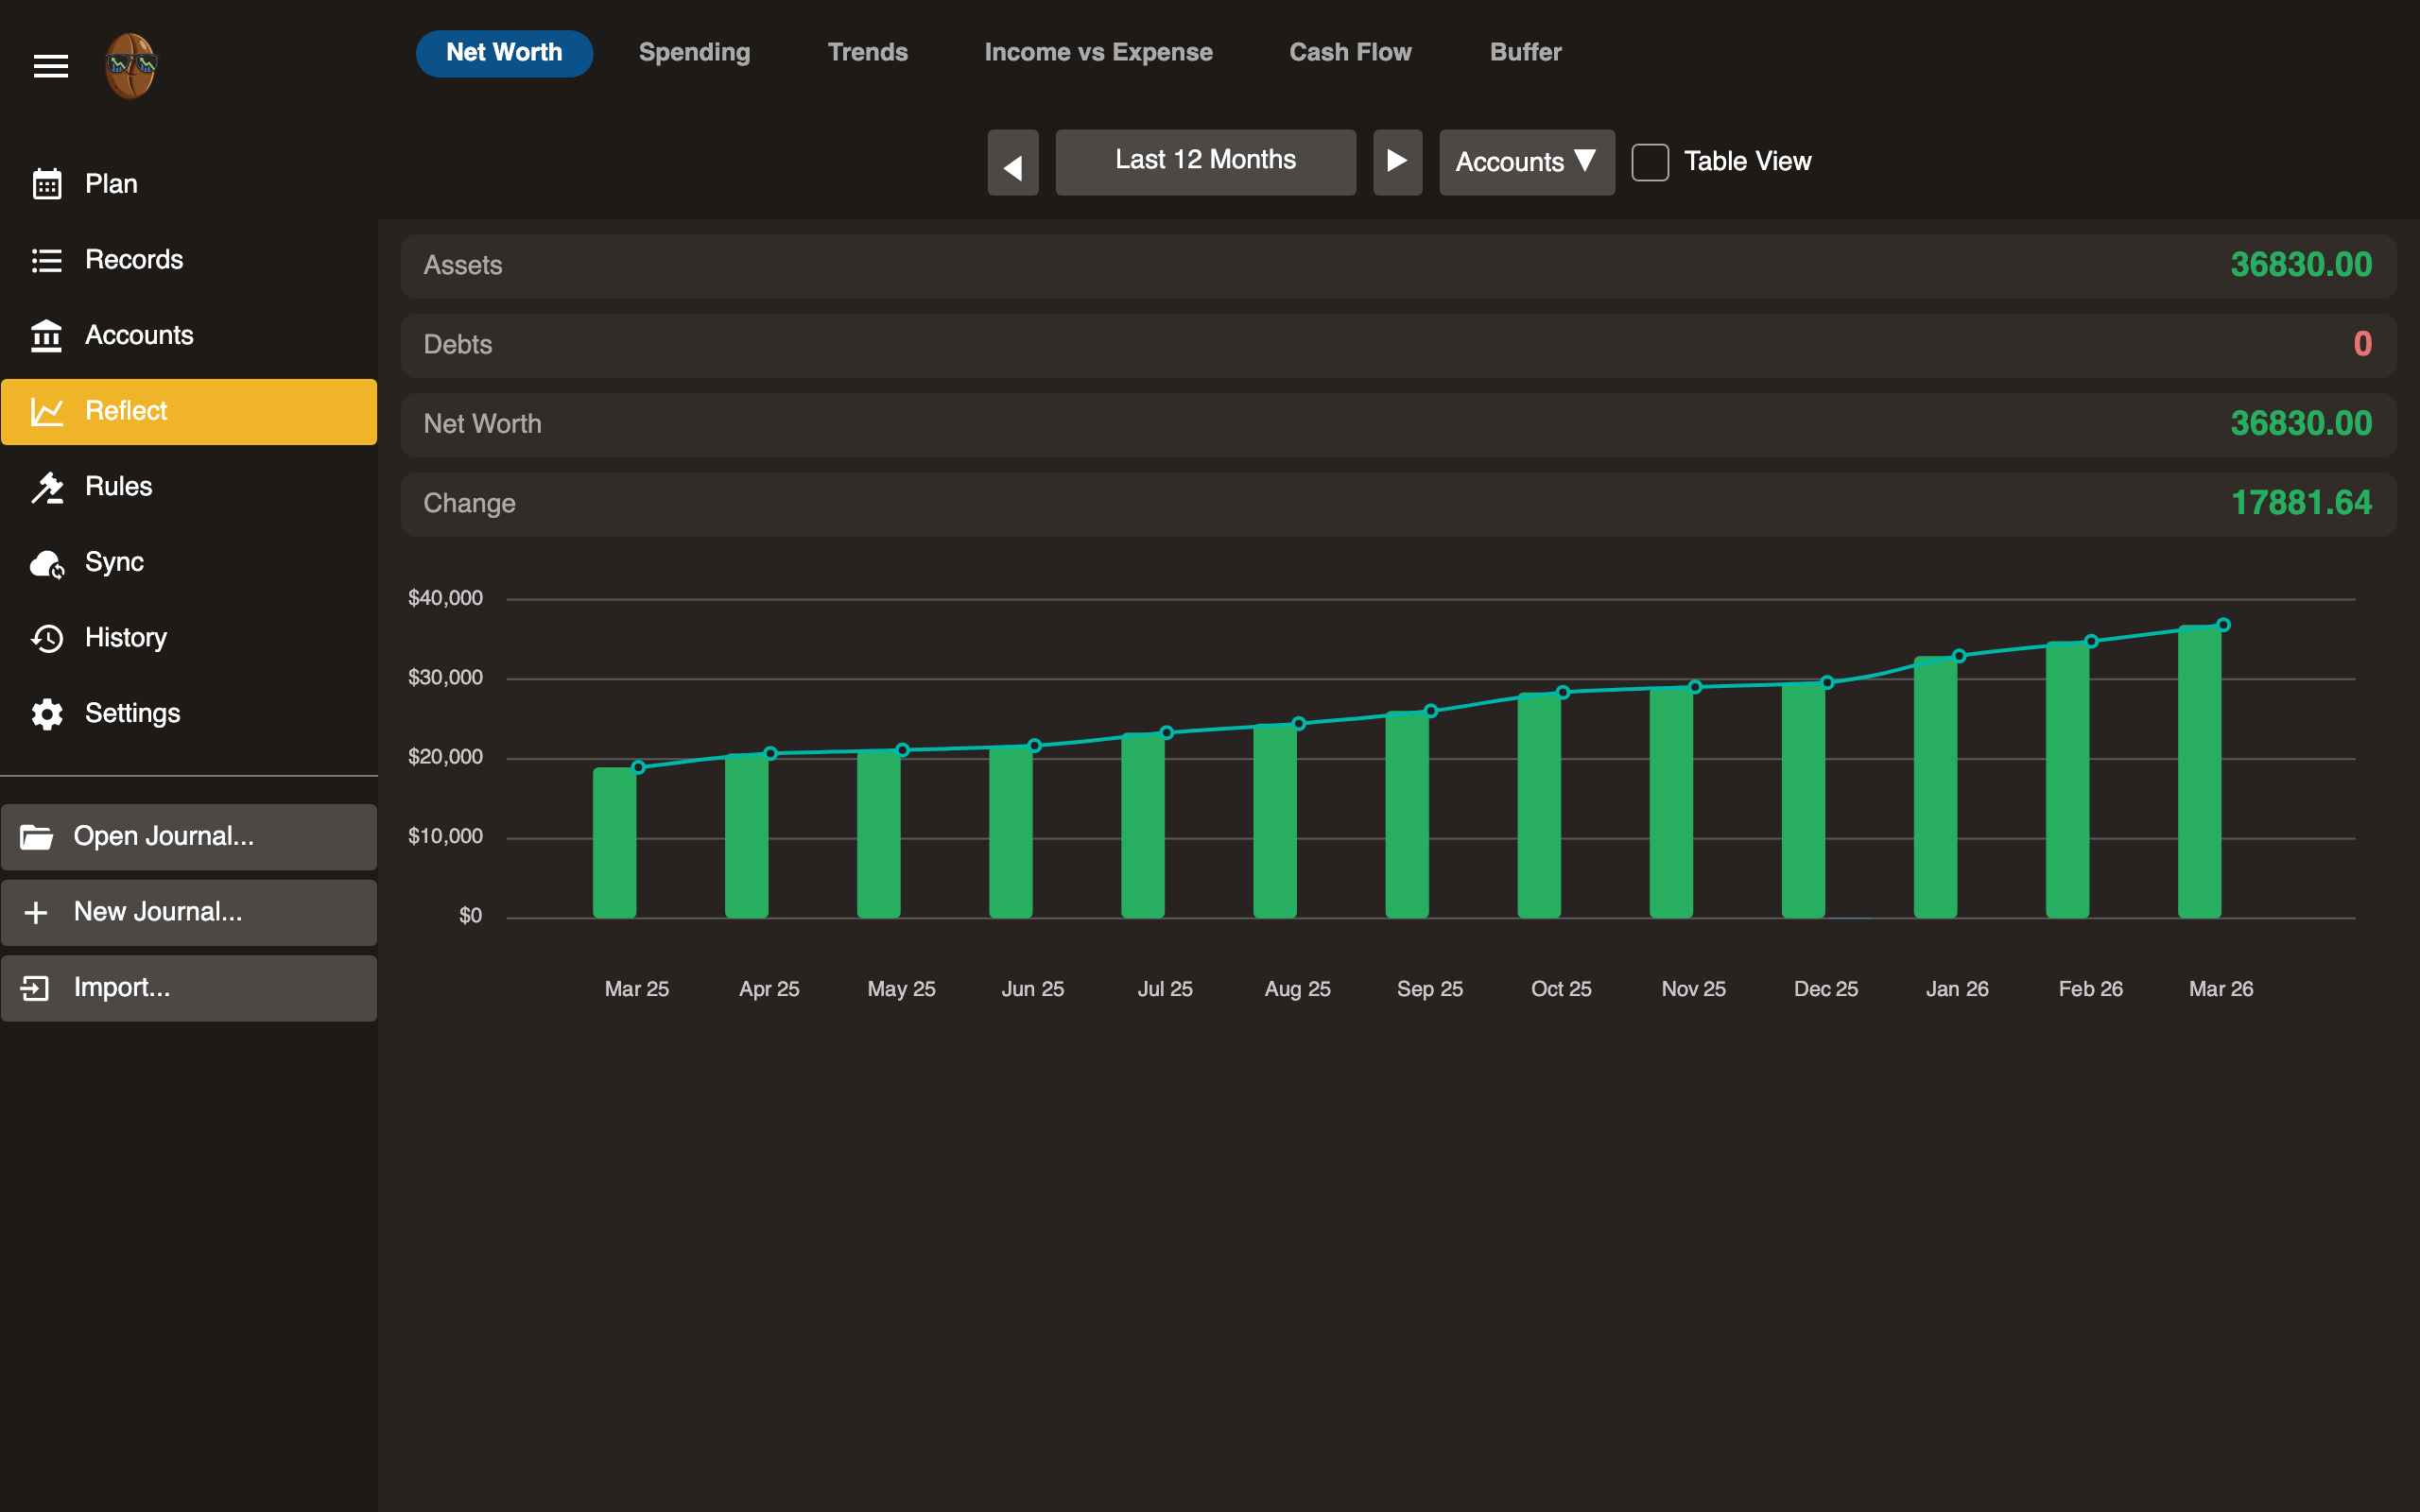Image resolution: width=2420 pixels, height=1512 pixels.
Task: Open History clock icon
Action: point(47,638)
